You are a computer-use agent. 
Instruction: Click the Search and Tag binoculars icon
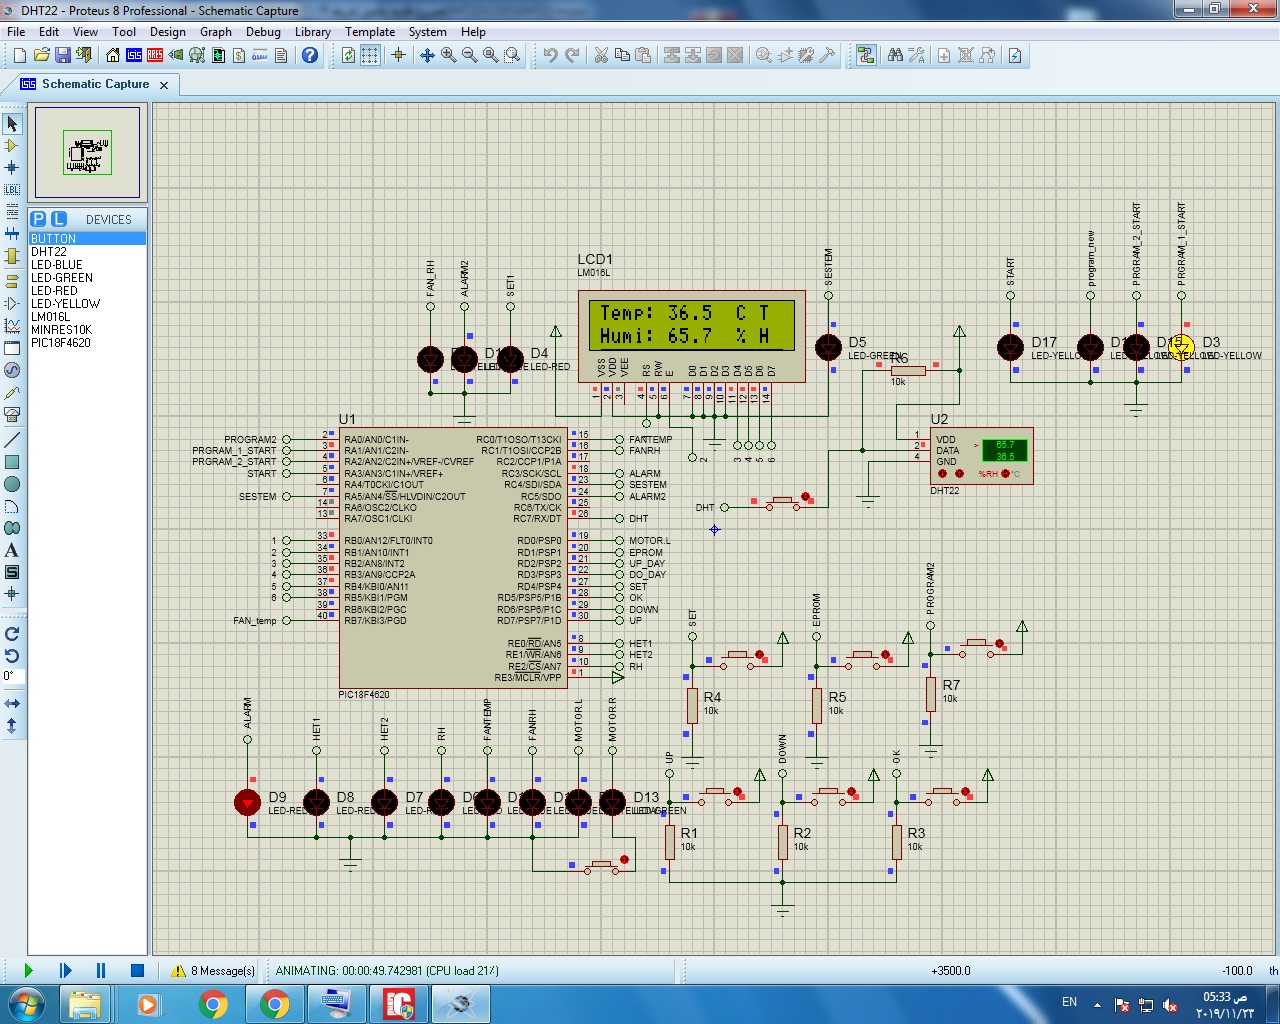895,55
